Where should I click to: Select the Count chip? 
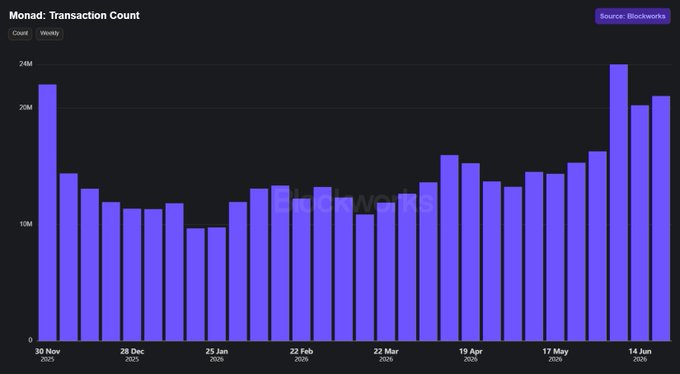tap(20, 33)
